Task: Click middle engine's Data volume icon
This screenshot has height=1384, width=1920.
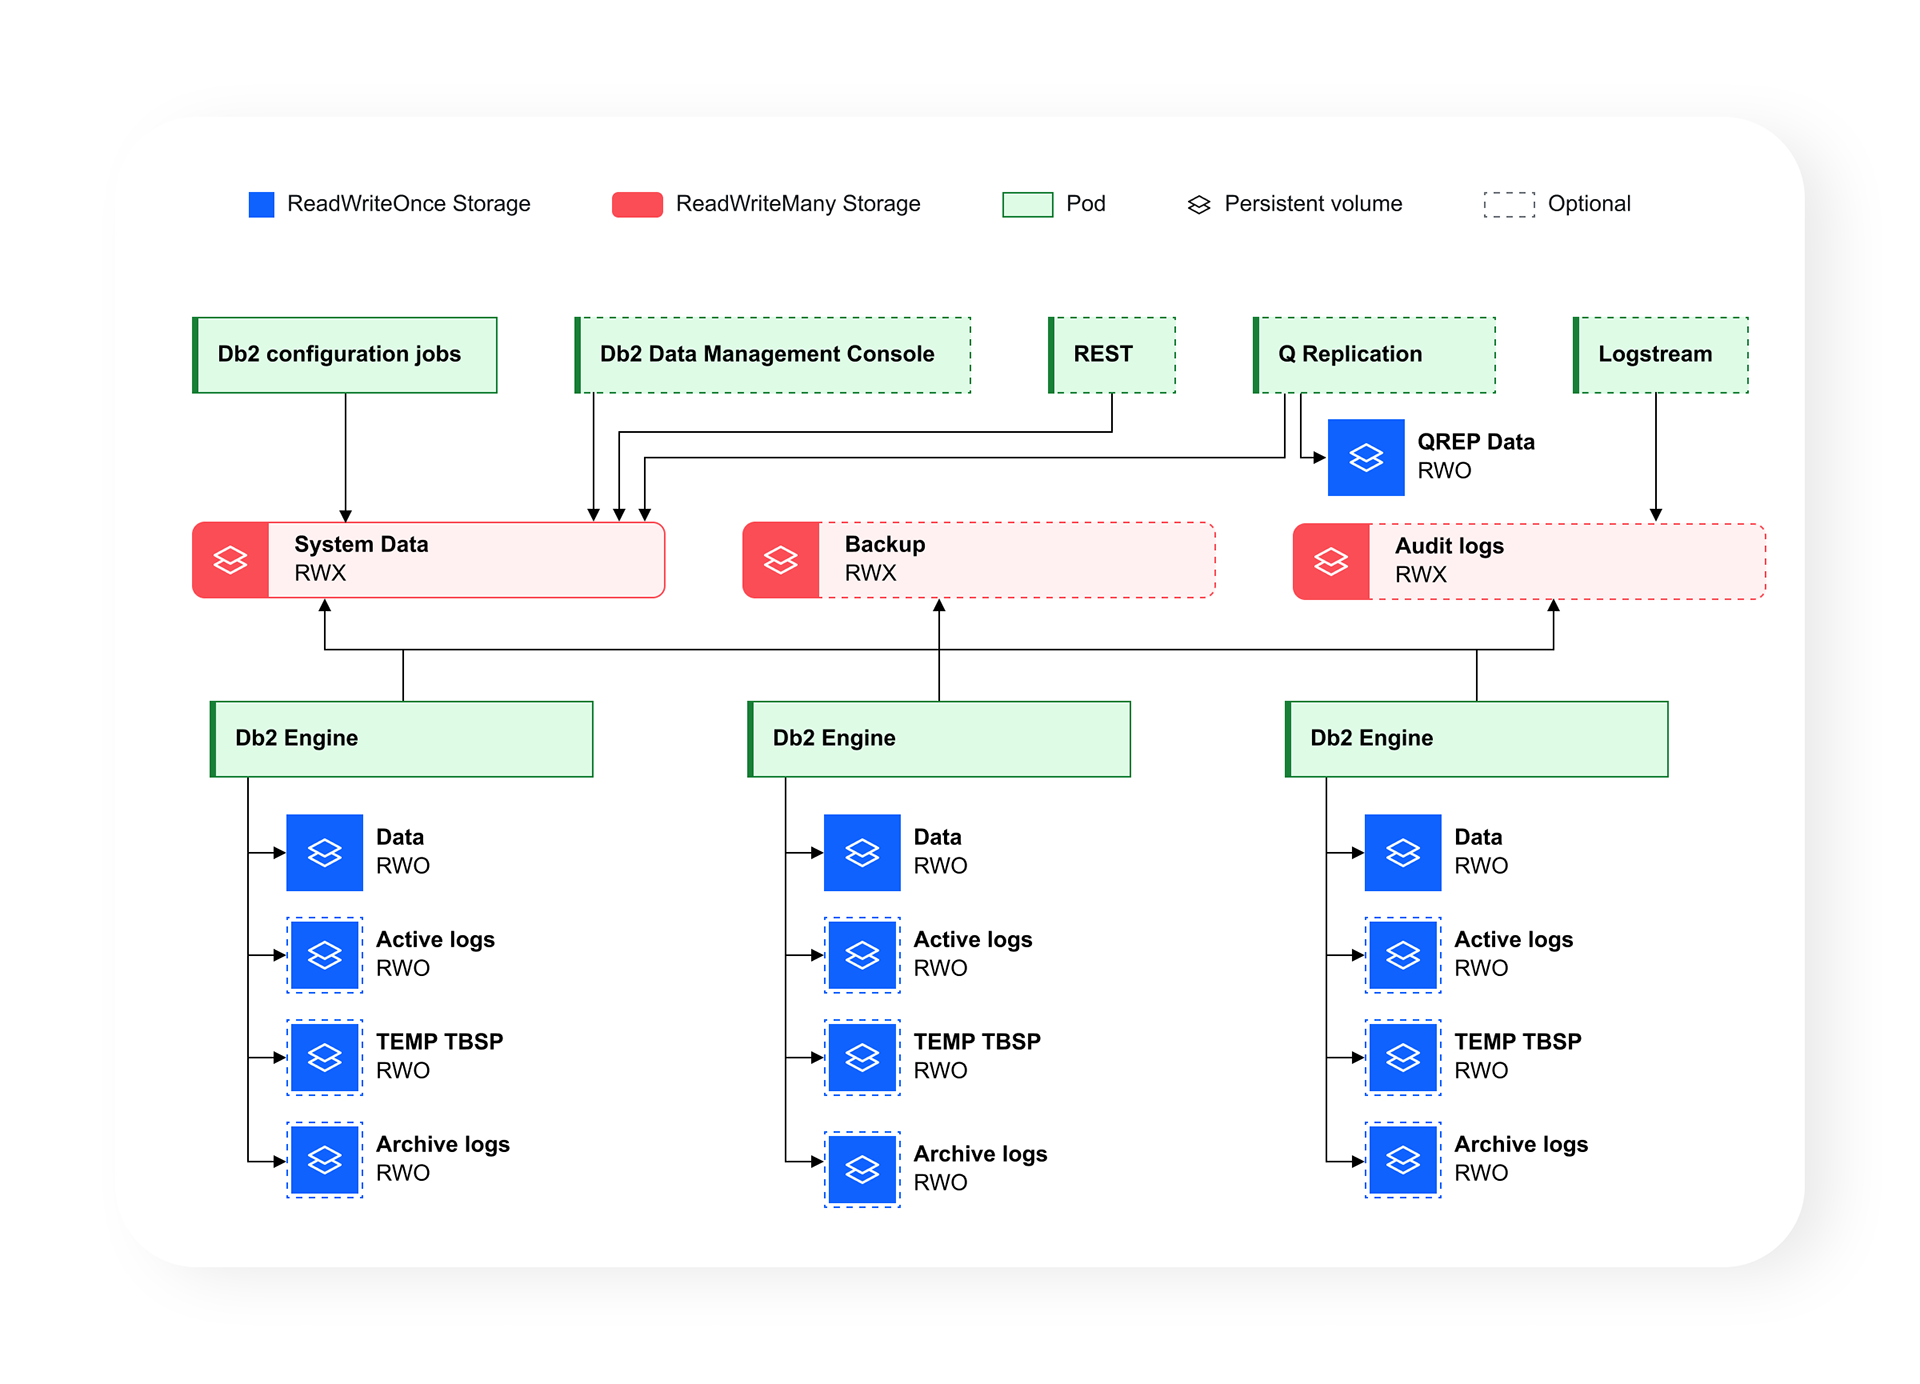Action: pos(862,853)
